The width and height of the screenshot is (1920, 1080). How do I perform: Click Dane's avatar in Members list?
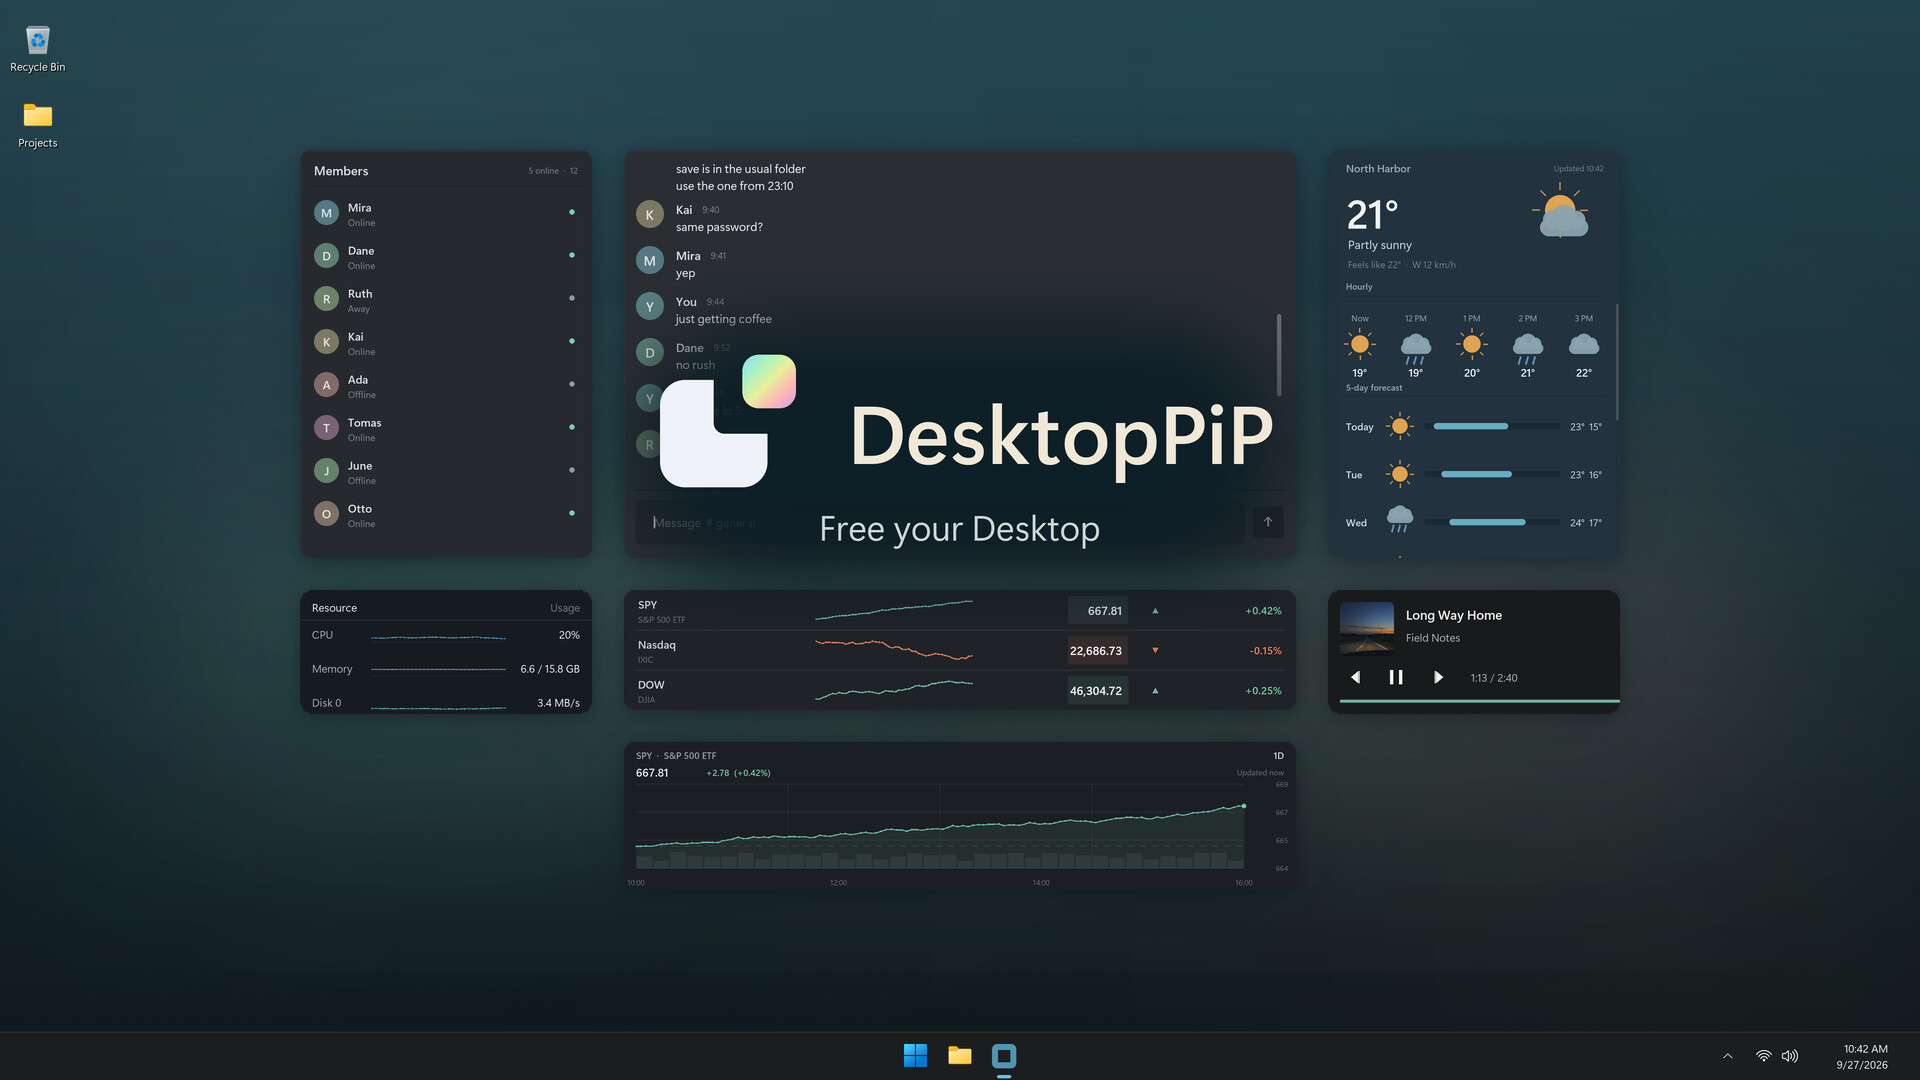[326, 256]
